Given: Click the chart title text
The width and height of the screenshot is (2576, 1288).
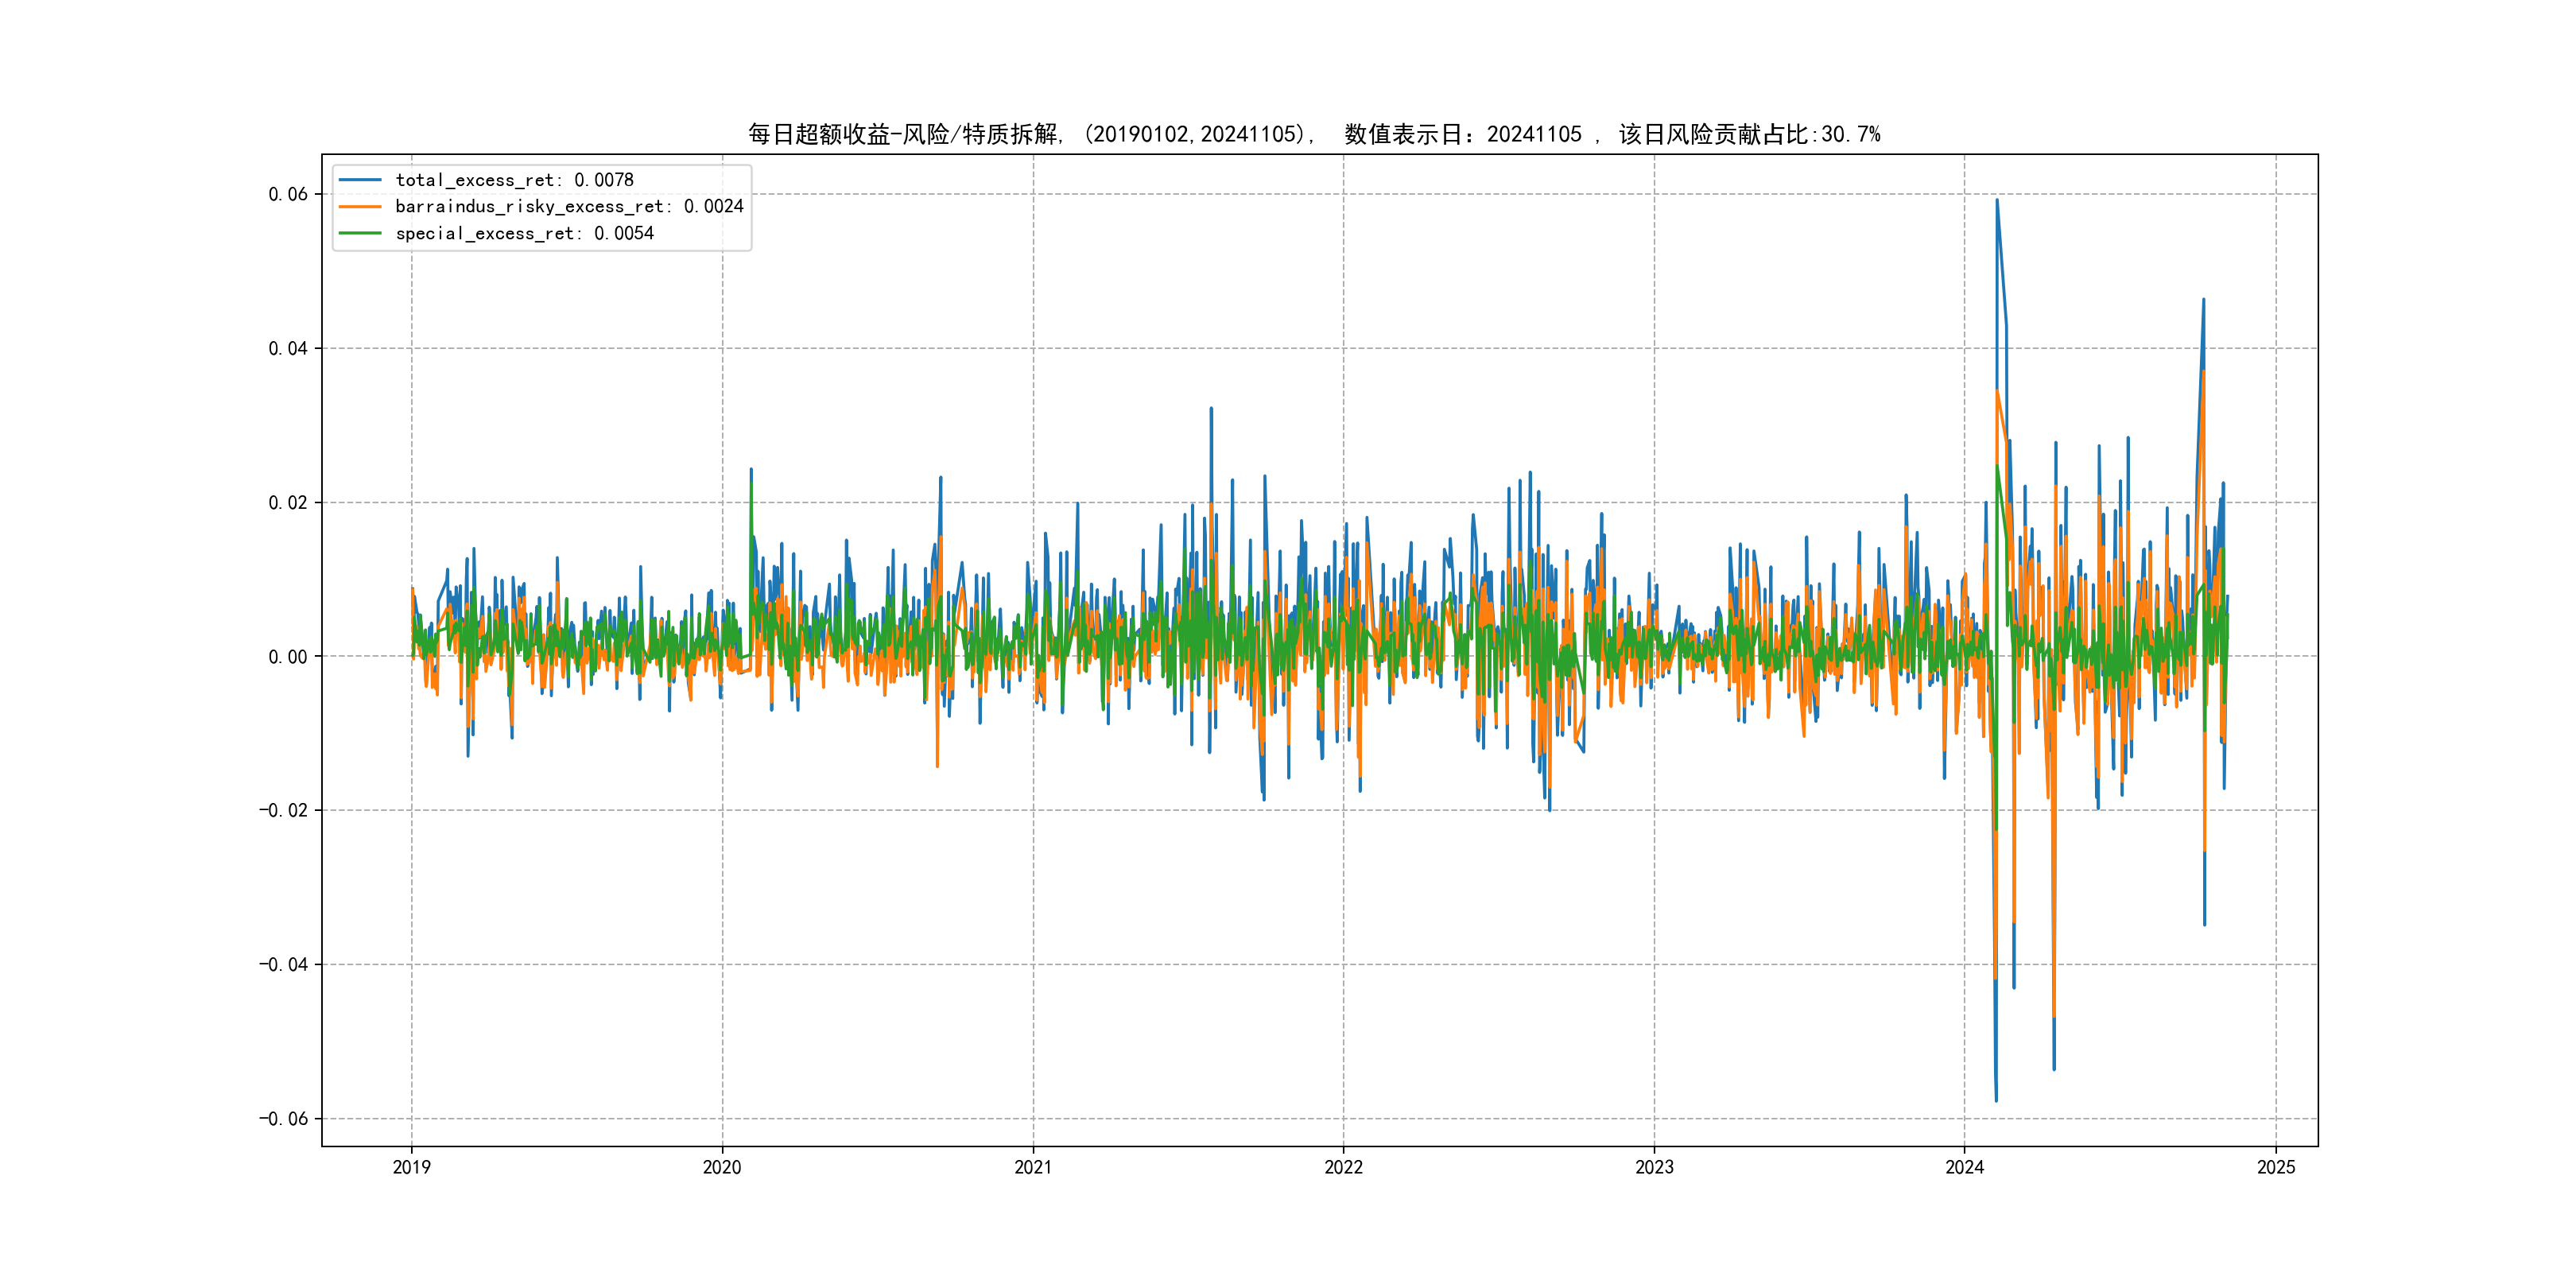Looking at the screenshot, I should (x=1313, y=134).
